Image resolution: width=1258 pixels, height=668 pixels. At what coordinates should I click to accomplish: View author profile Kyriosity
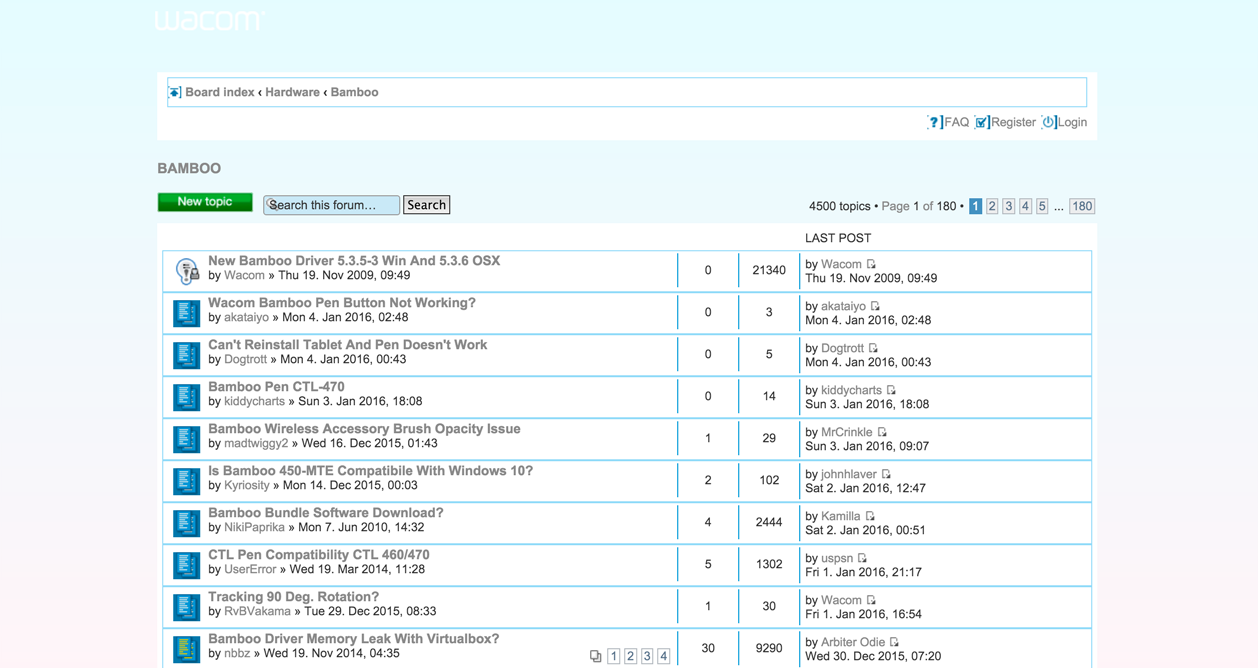coord(247,485)
